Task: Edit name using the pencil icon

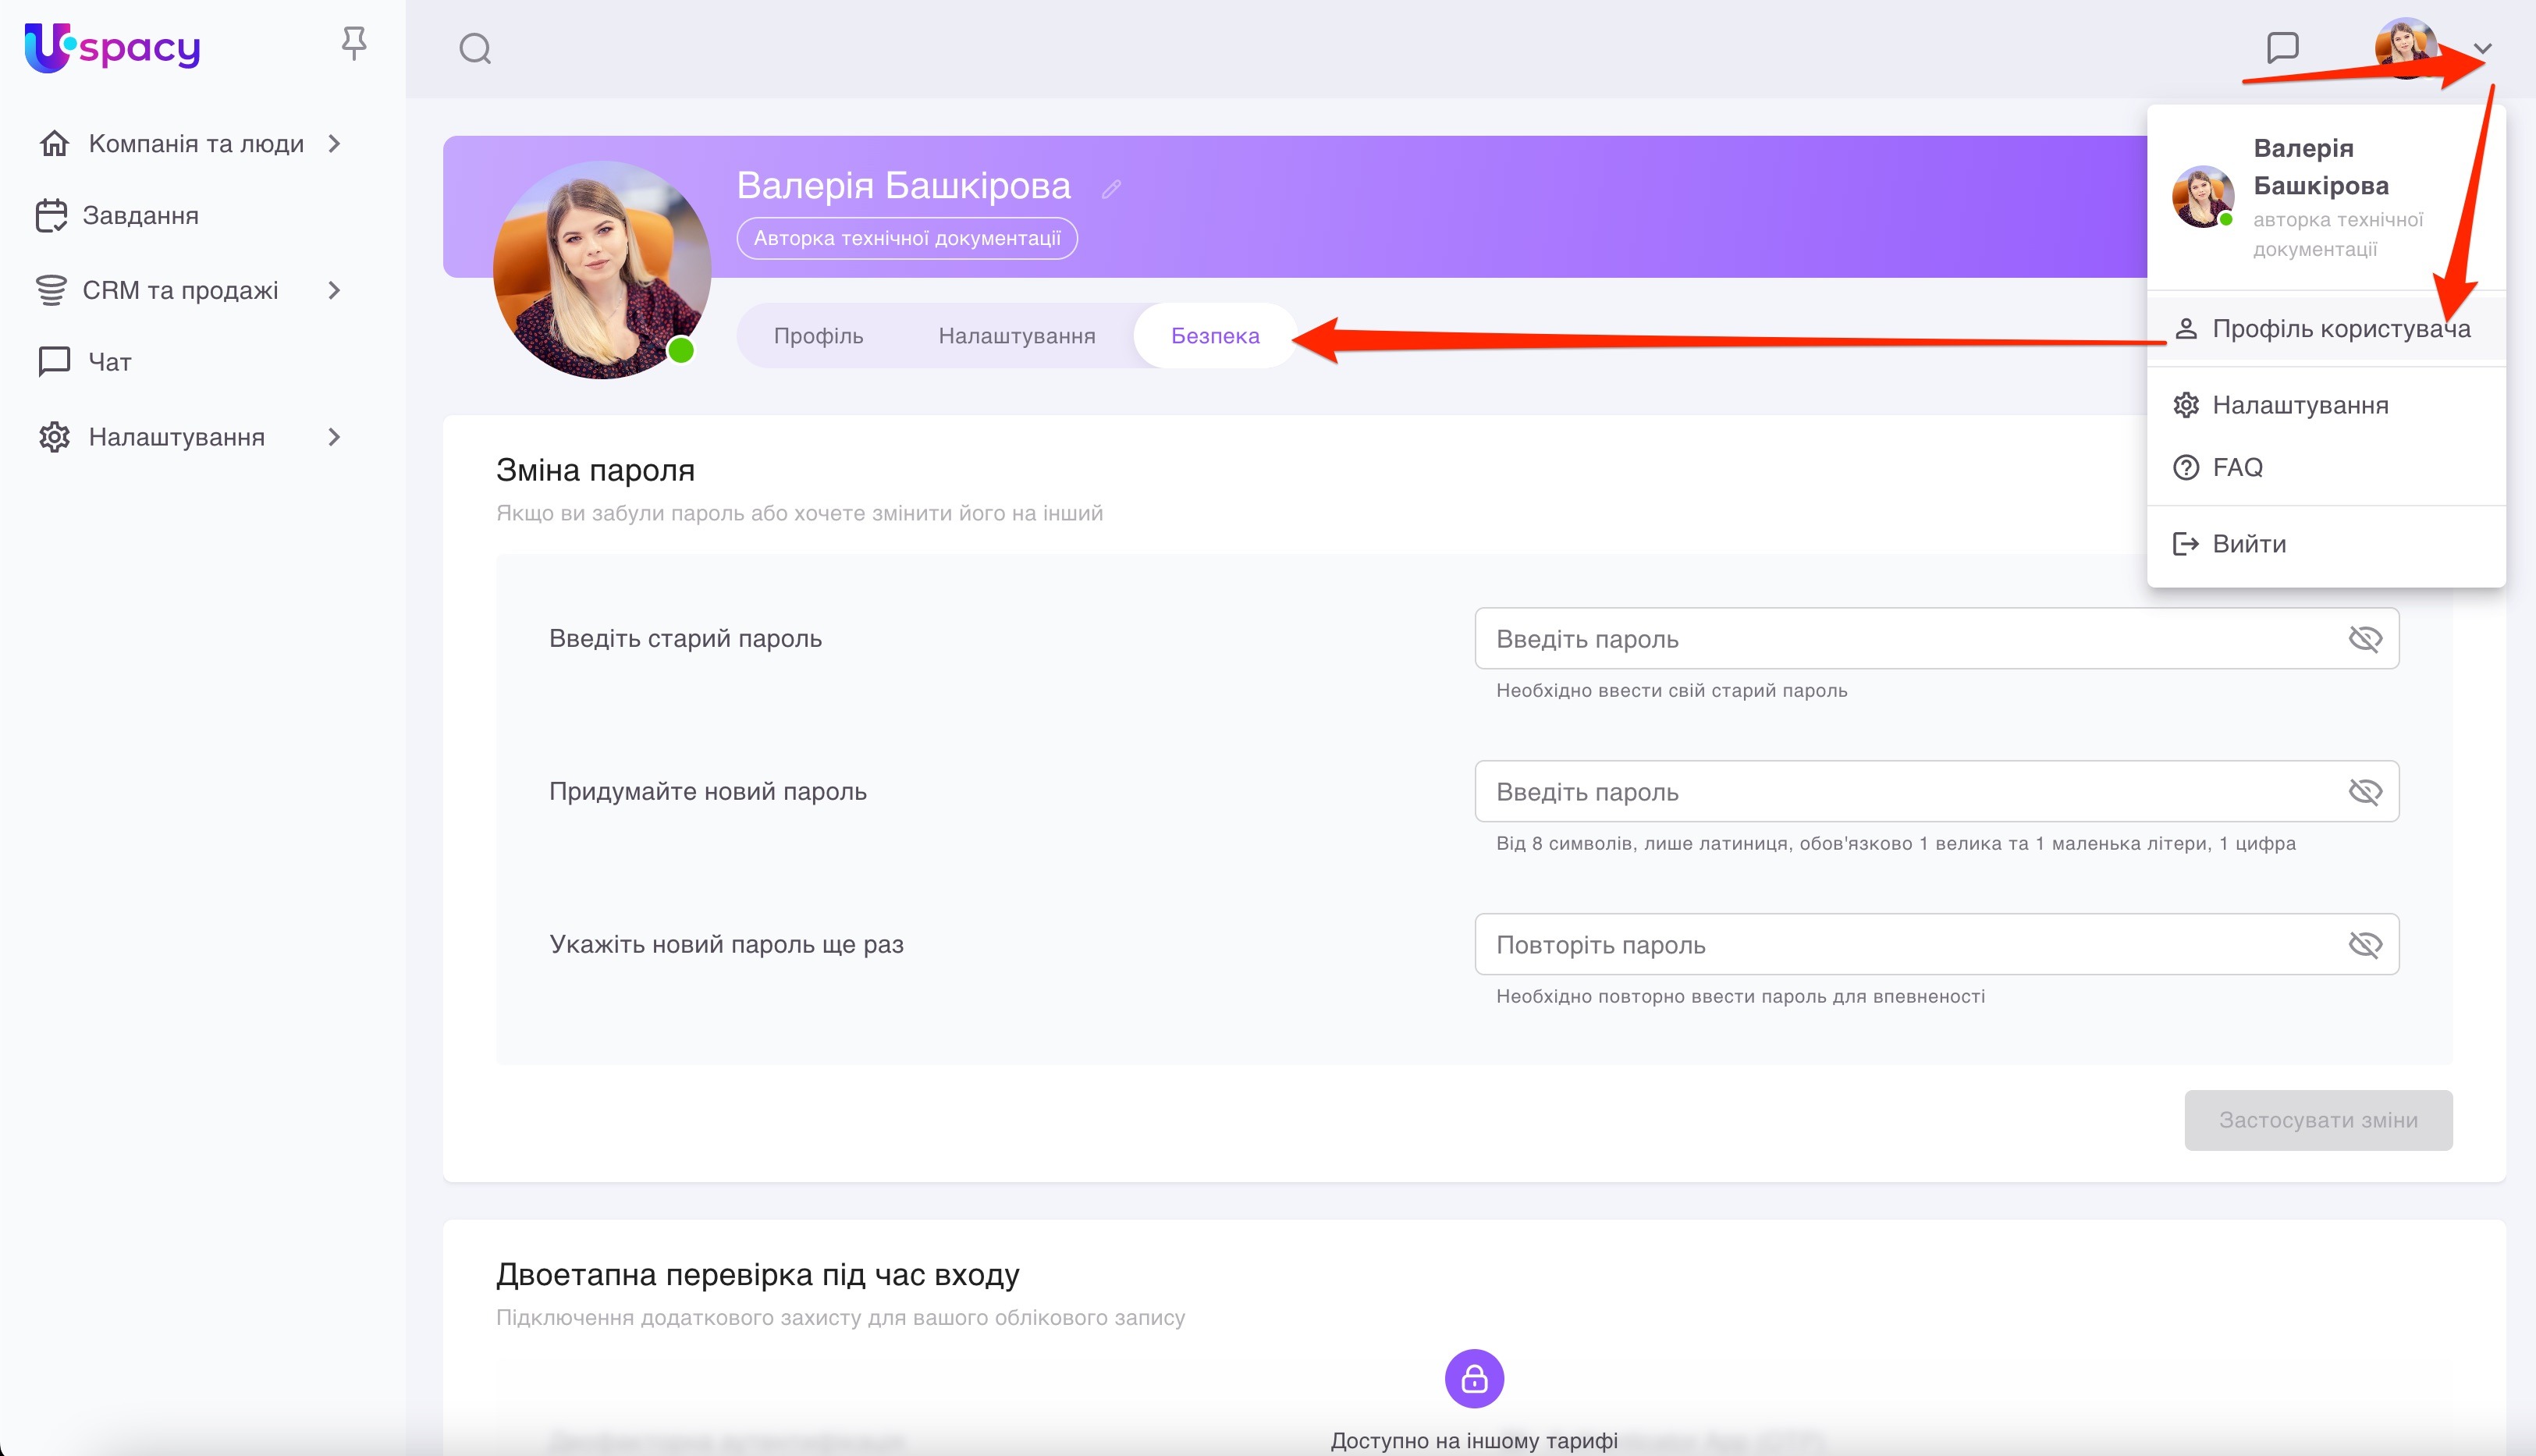Action: click(1111, 189)
